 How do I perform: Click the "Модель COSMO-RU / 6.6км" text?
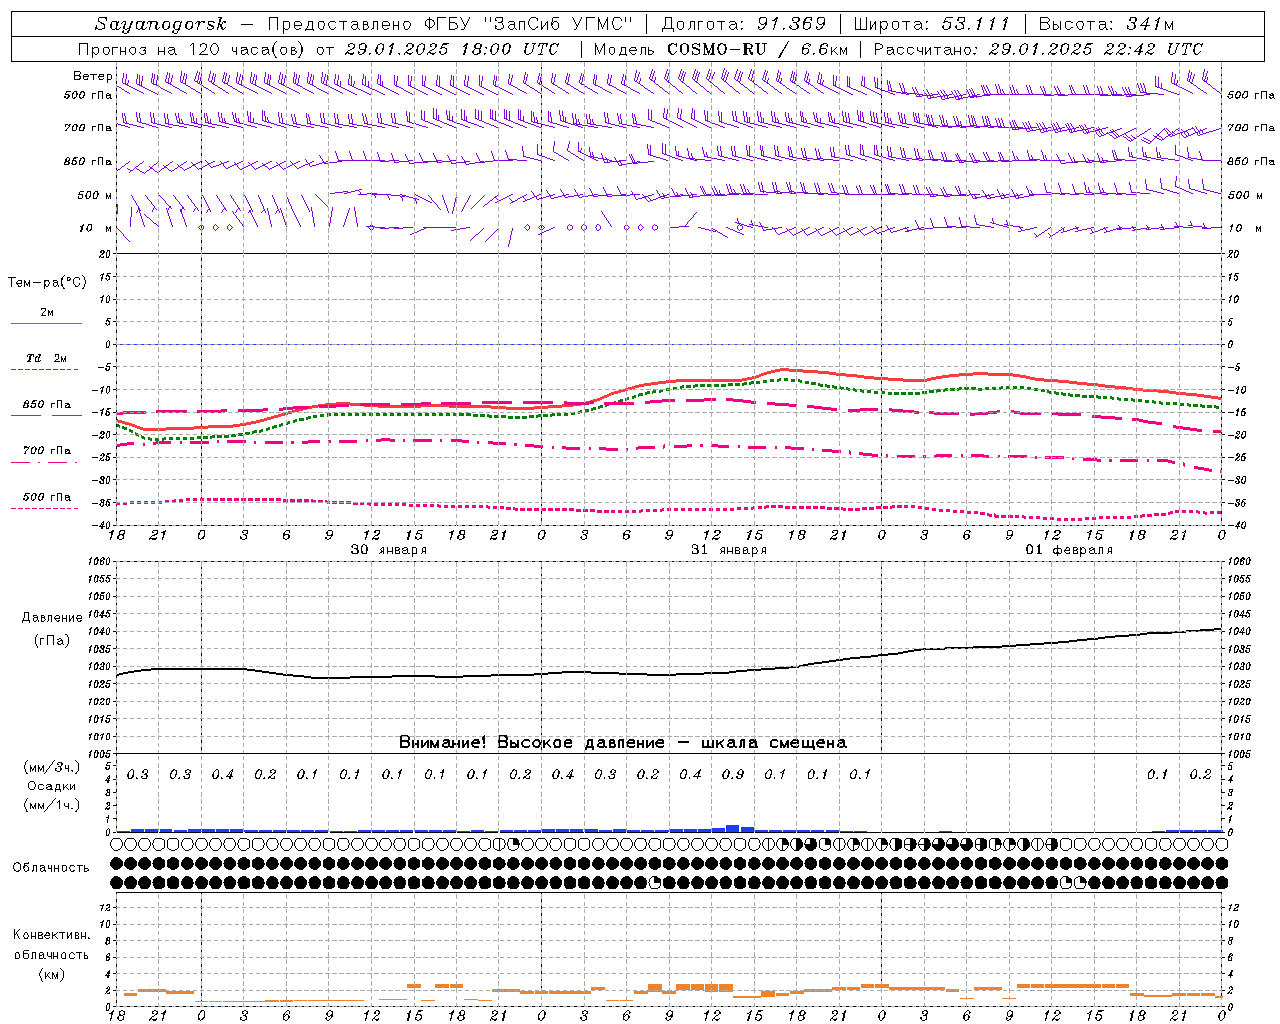coord(720,49)
